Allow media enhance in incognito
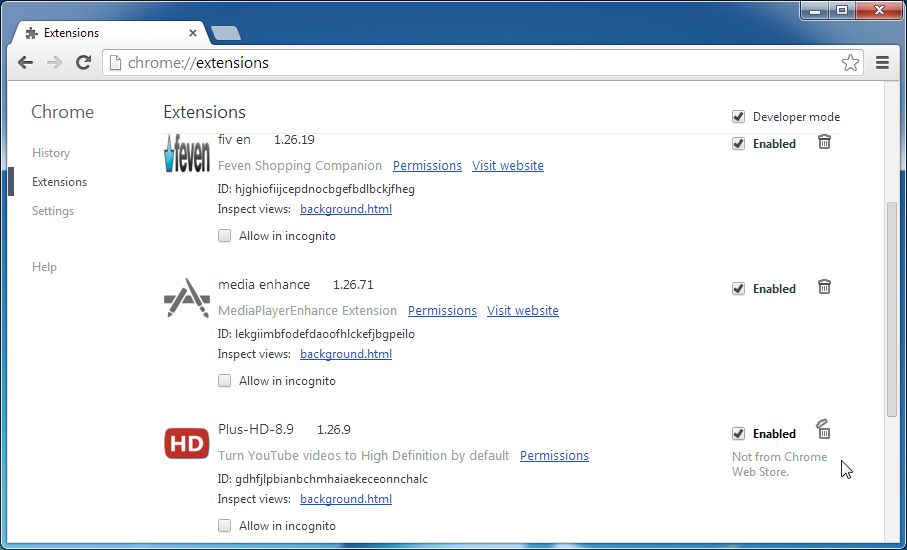 click(x=224, y=381)
